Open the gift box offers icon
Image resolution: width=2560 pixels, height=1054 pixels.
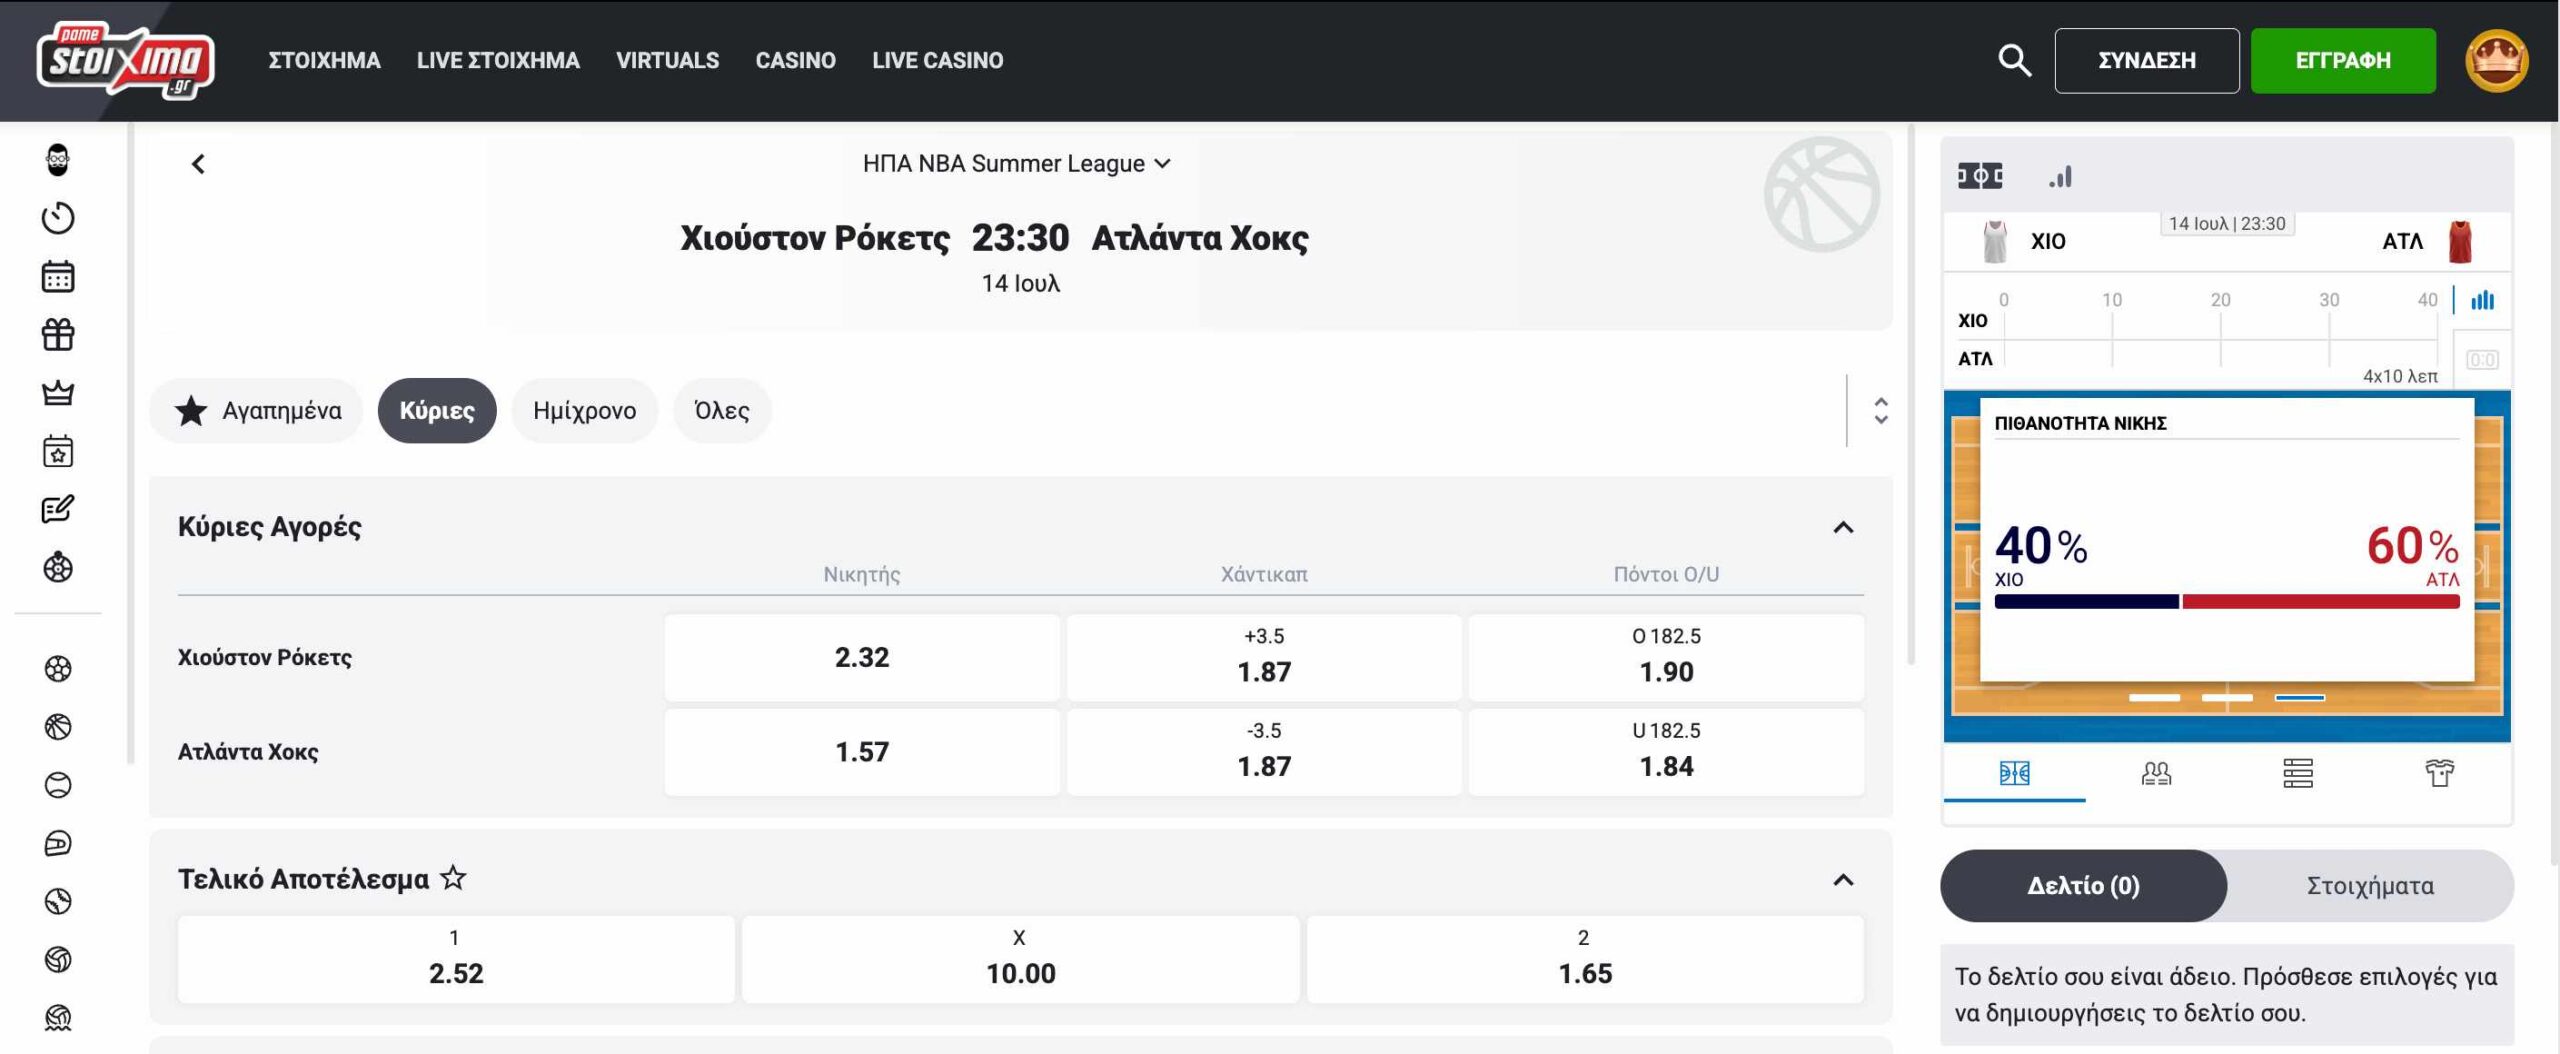[x=58, y=335]
